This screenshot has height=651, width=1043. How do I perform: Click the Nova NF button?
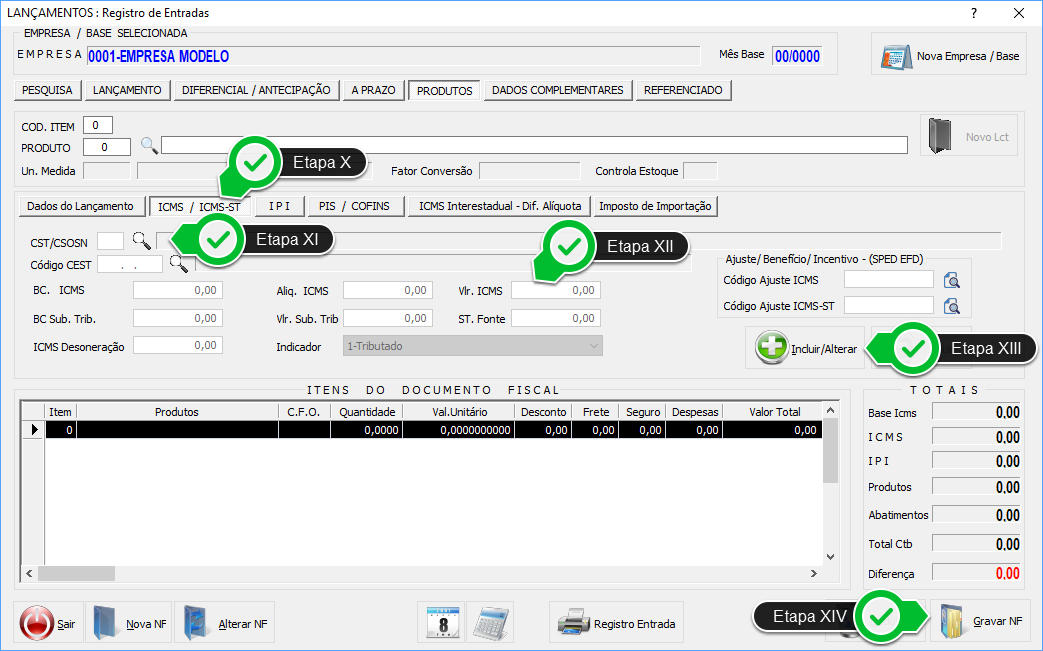click(129, 623)
